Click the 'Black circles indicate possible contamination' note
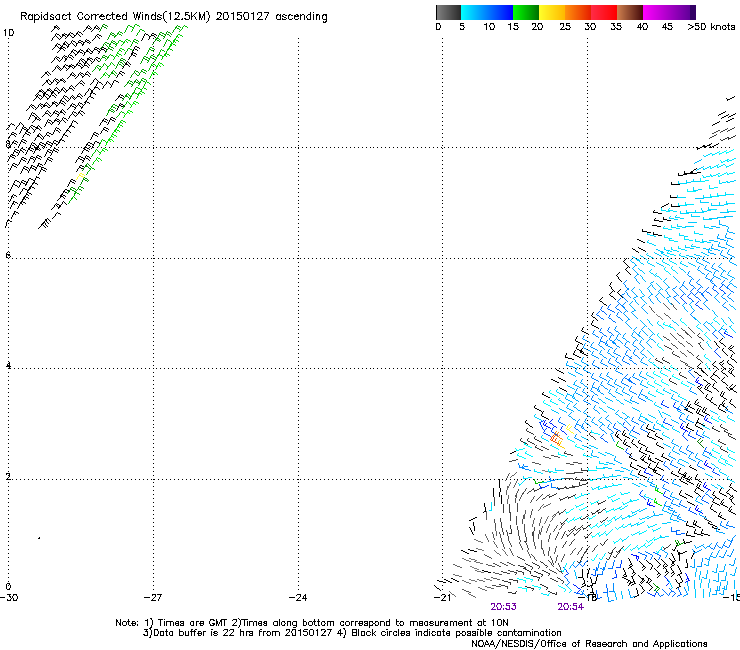The height and width of the screenshot is (650, 740). coord(456,633)
